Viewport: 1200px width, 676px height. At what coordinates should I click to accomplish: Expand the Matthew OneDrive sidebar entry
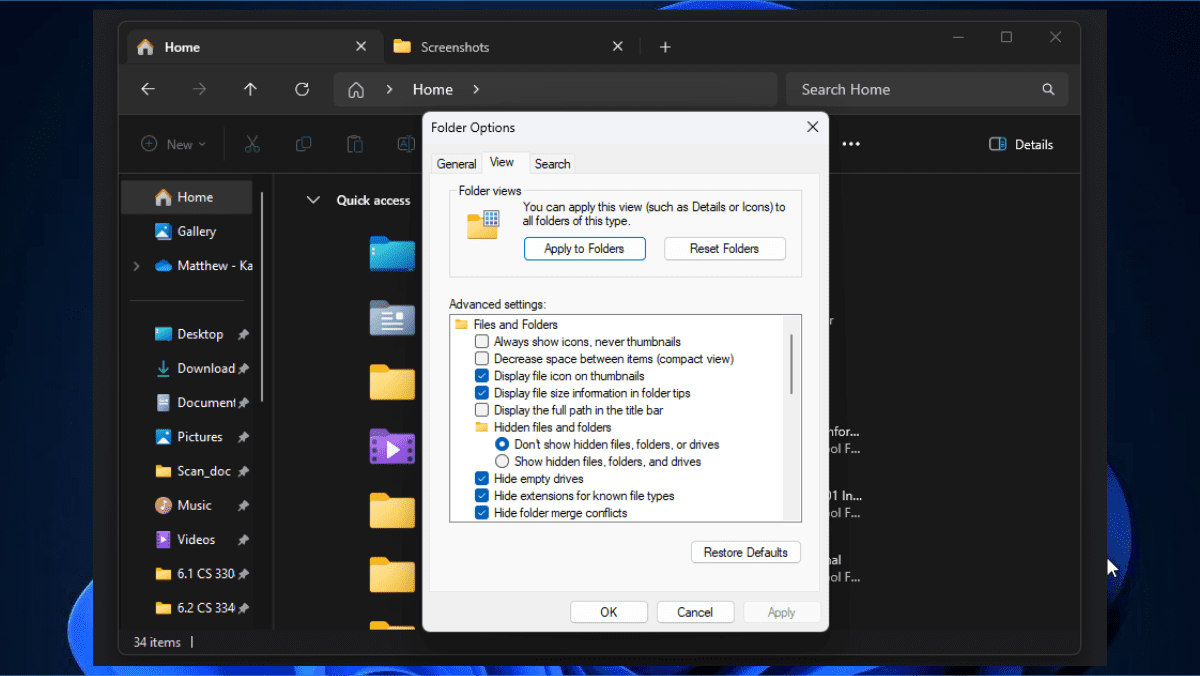136,265
